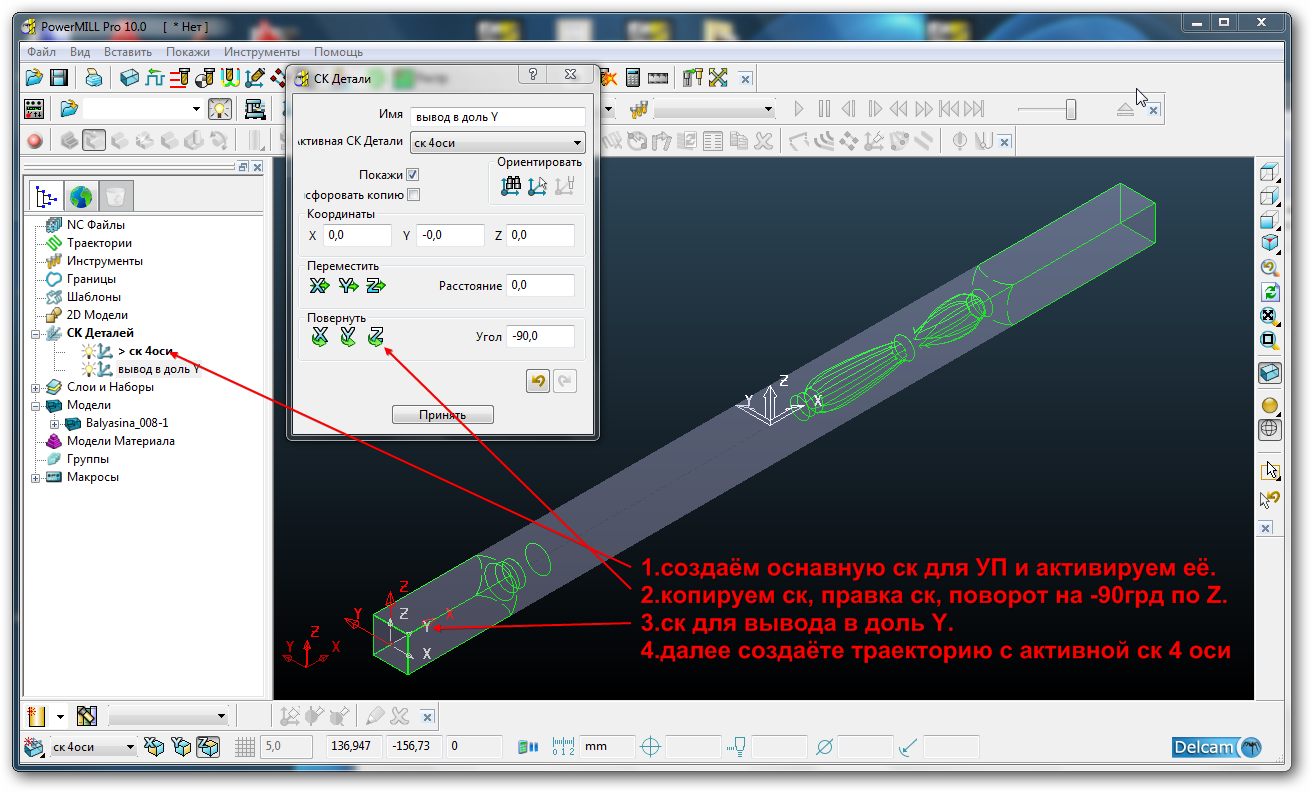Open the recycle bin tab in explorer

tap(115, 195)
